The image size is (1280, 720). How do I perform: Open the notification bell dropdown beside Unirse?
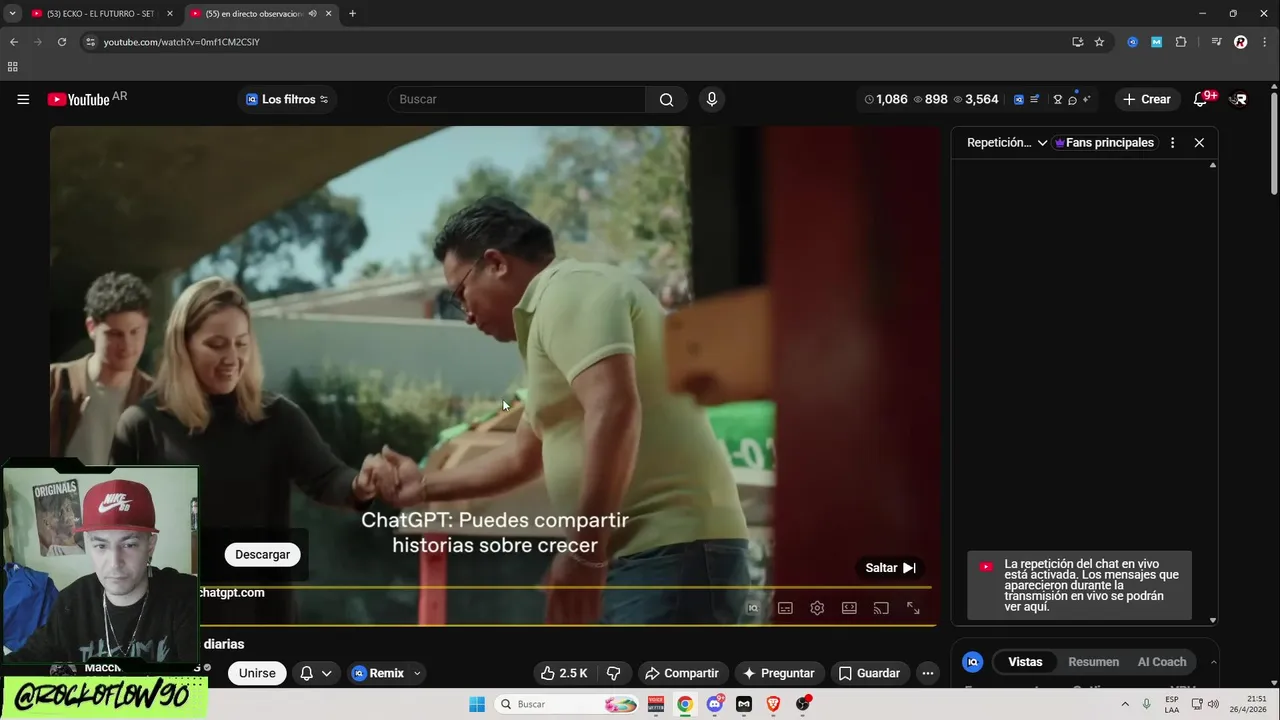tap(315, 673)
